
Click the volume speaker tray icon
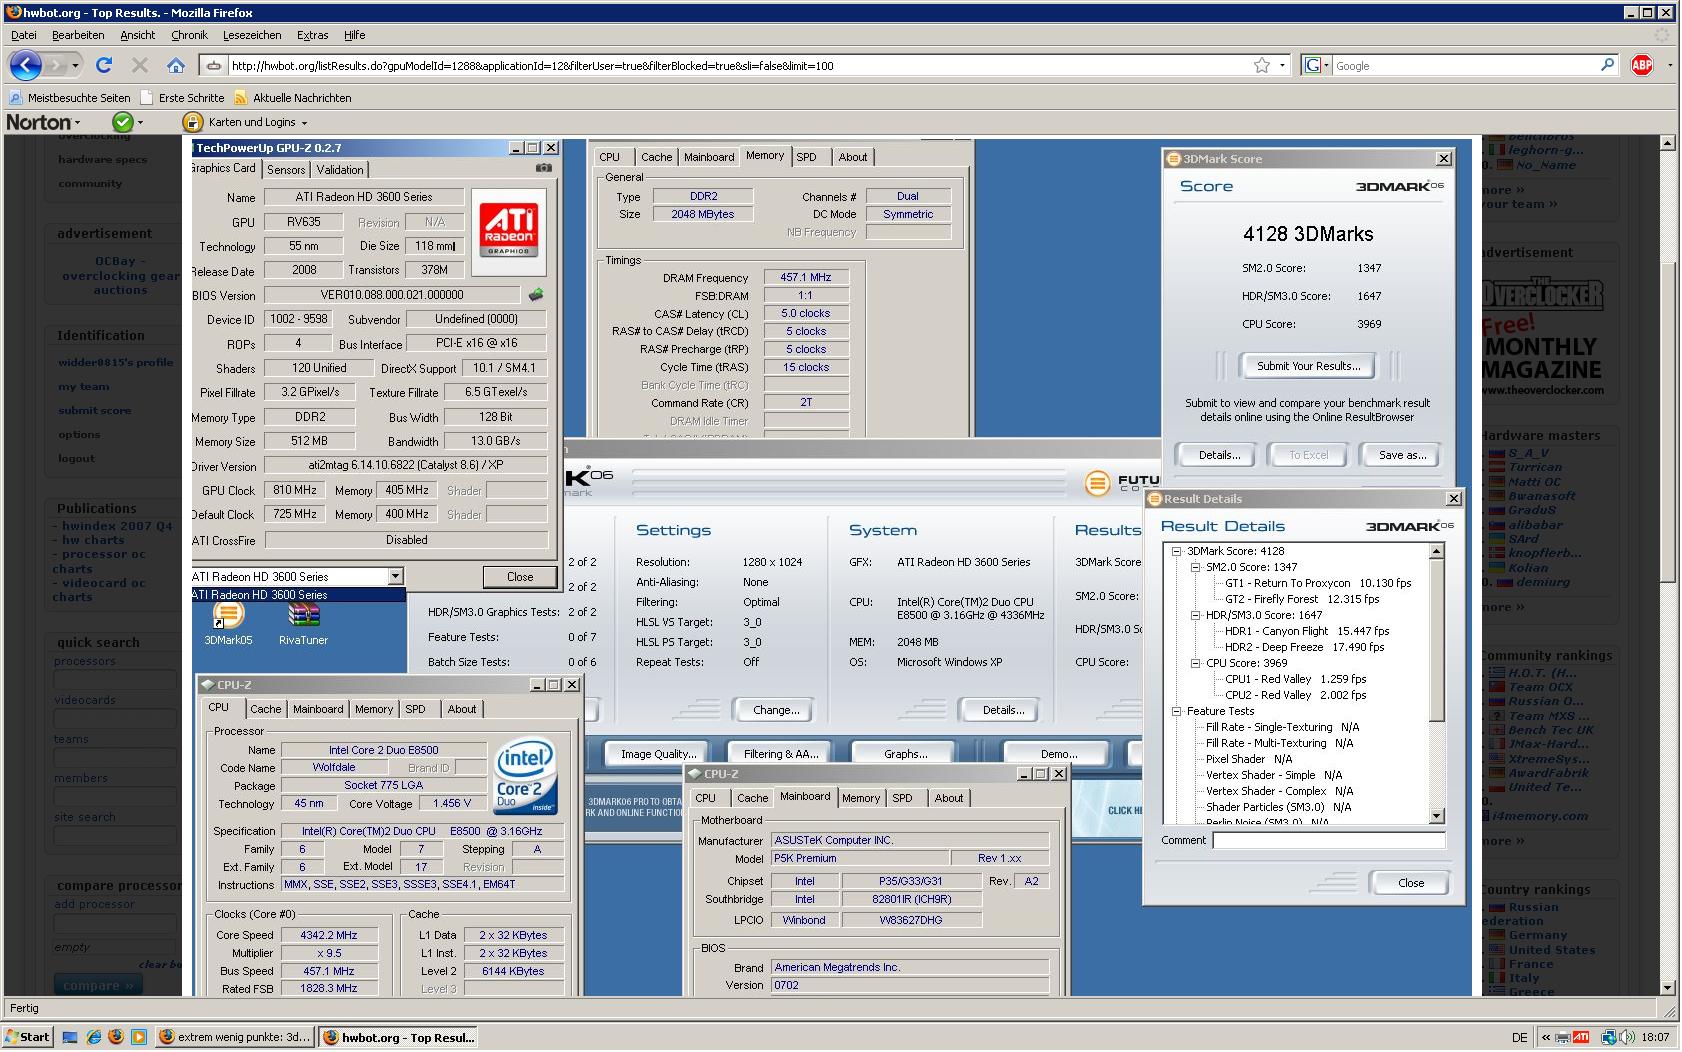pyautogui.click(x=1627, y=1037)
